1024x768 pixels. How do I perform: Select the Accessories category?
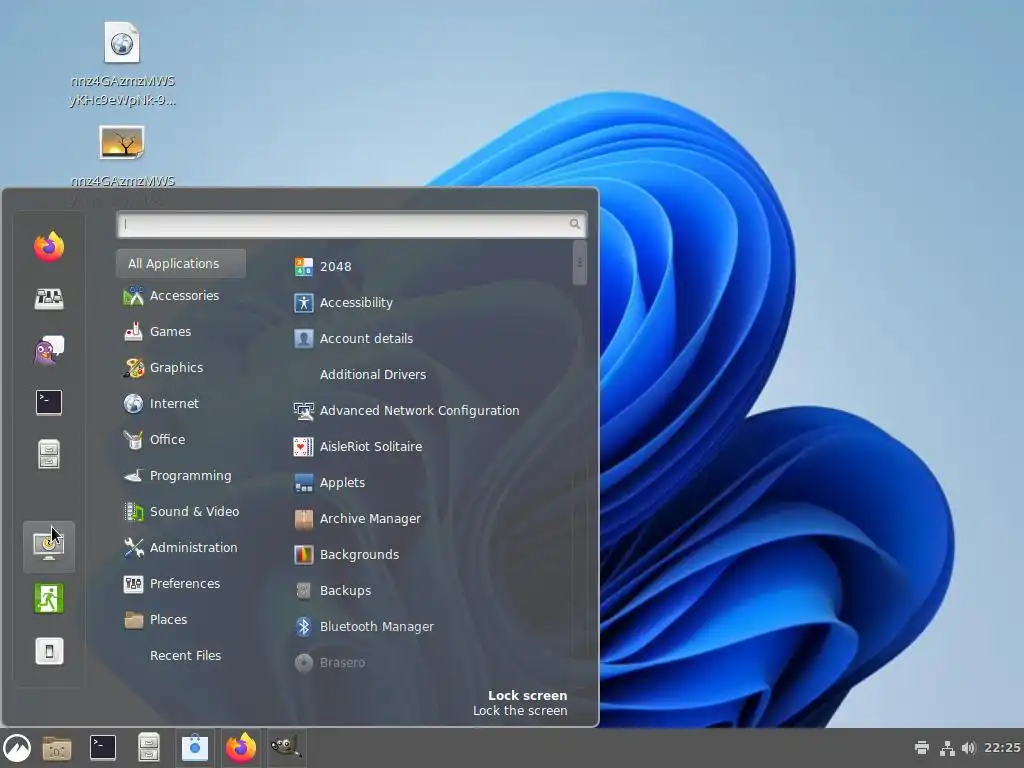point(171,296)
